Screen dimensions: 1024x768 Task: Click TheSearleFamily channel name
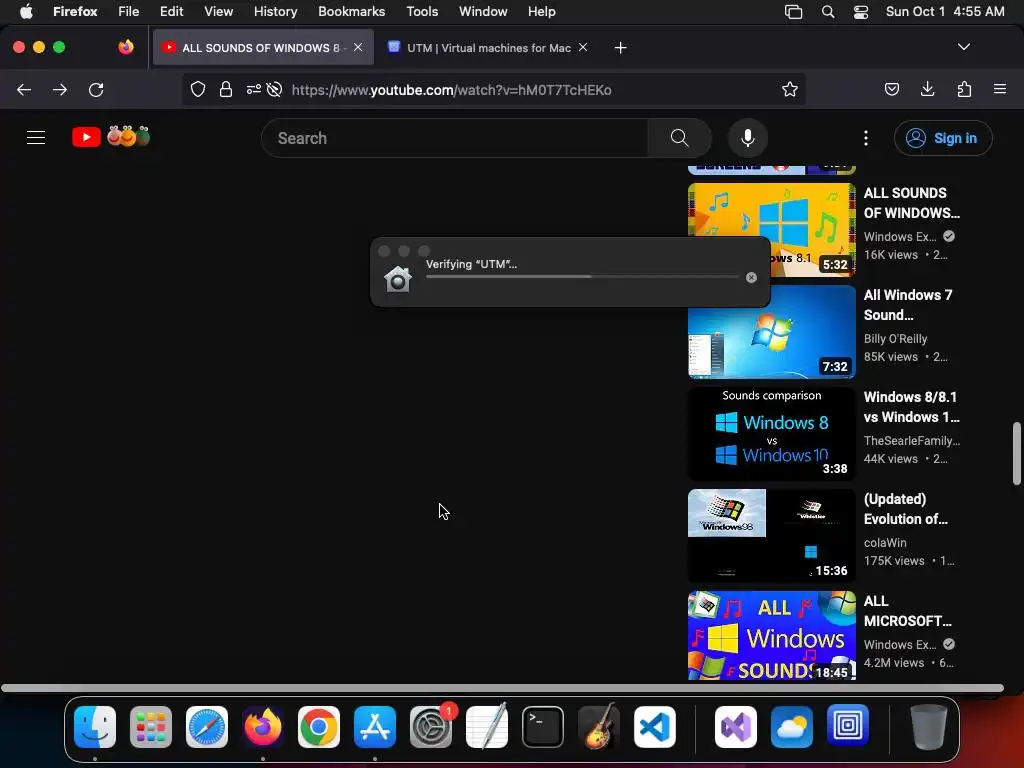point(912,441)
